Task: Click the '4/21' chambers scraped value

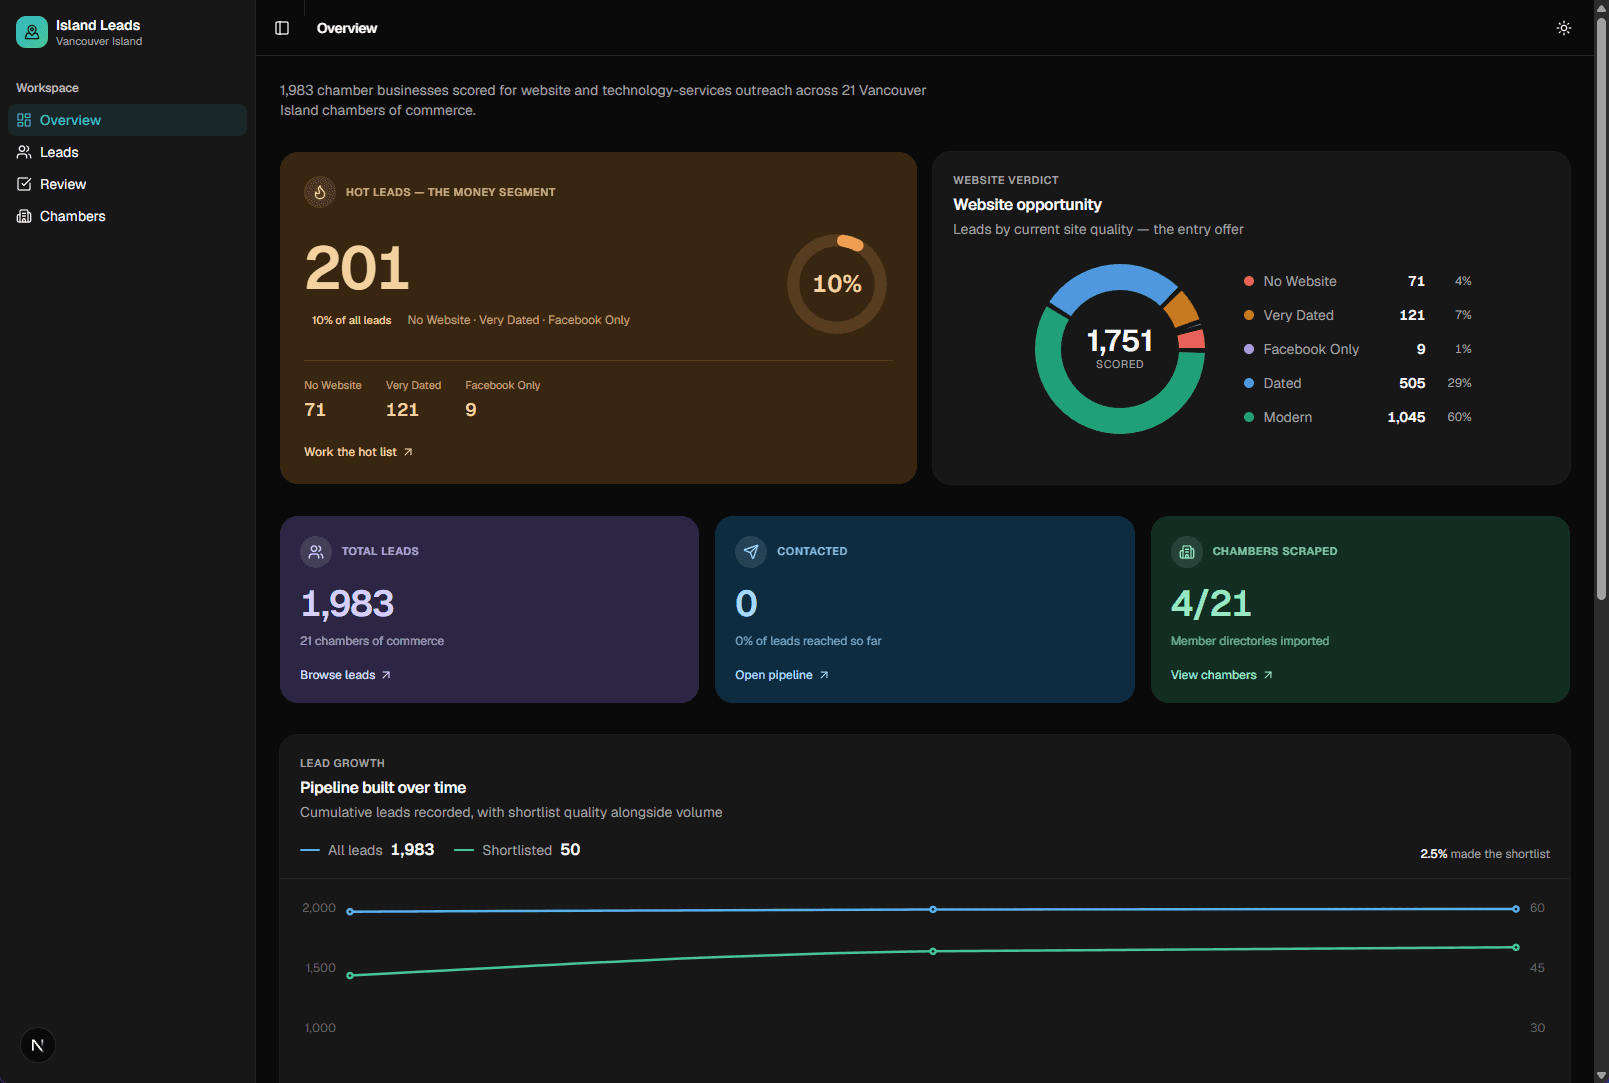Action: click(1211, 603)
